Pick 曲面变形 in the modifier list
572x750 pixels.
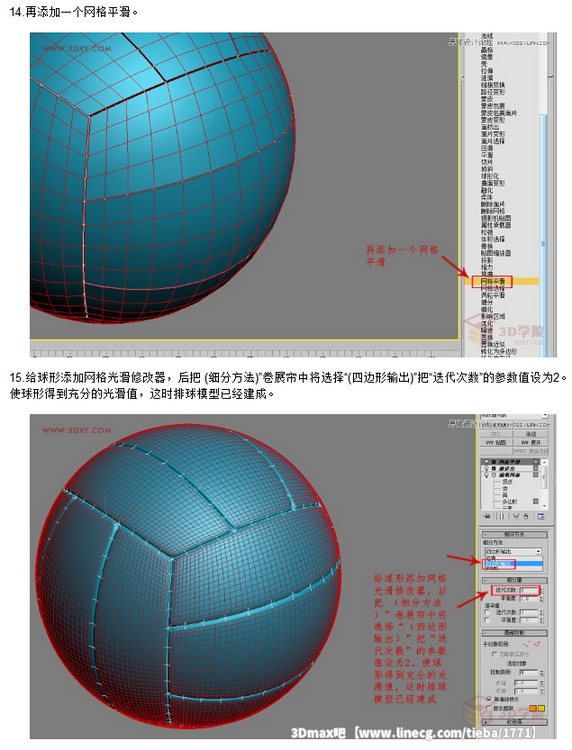coord(493,183)
